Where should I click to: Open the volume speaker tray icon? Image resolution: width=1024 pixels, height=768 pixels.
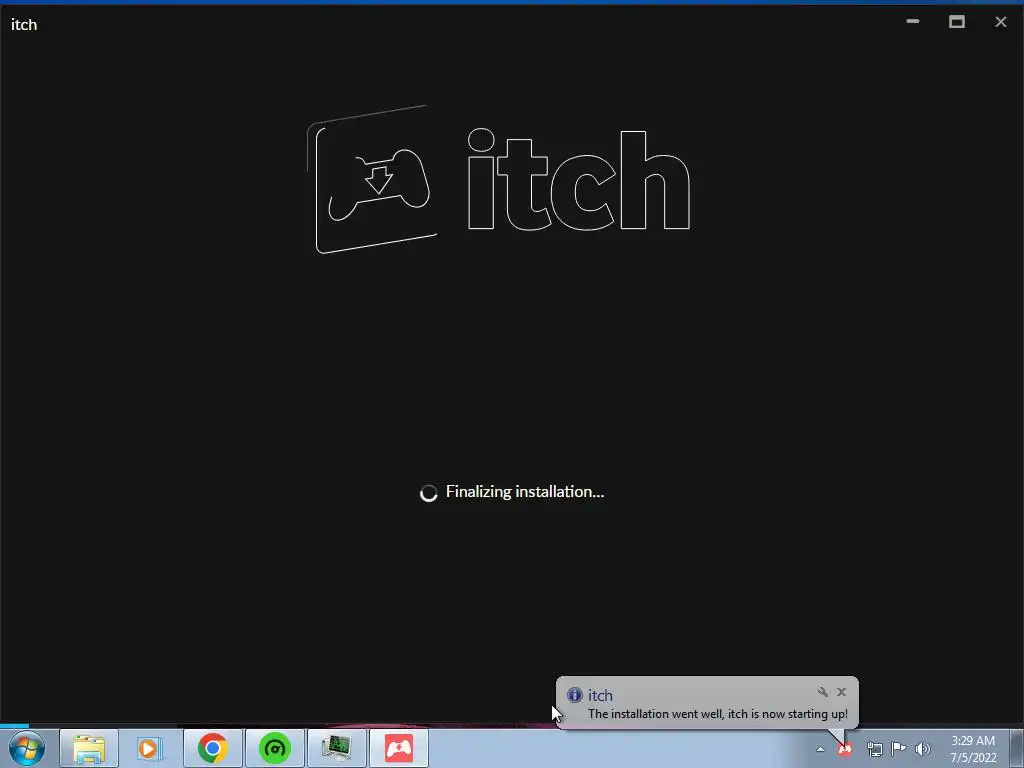click(x=922, y=749)
